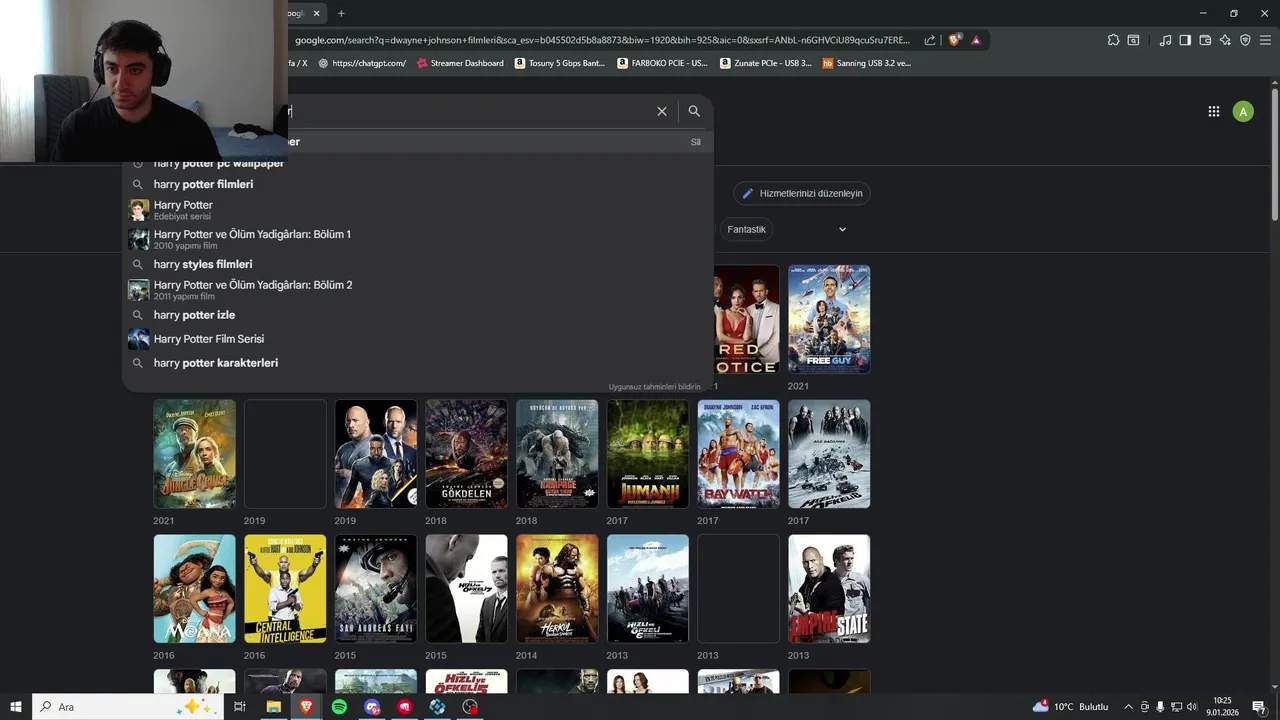Viewport: 1280px width, 720px height.
Task: Open the Brave playlist music-note icon
Action: click(1165, 40)
